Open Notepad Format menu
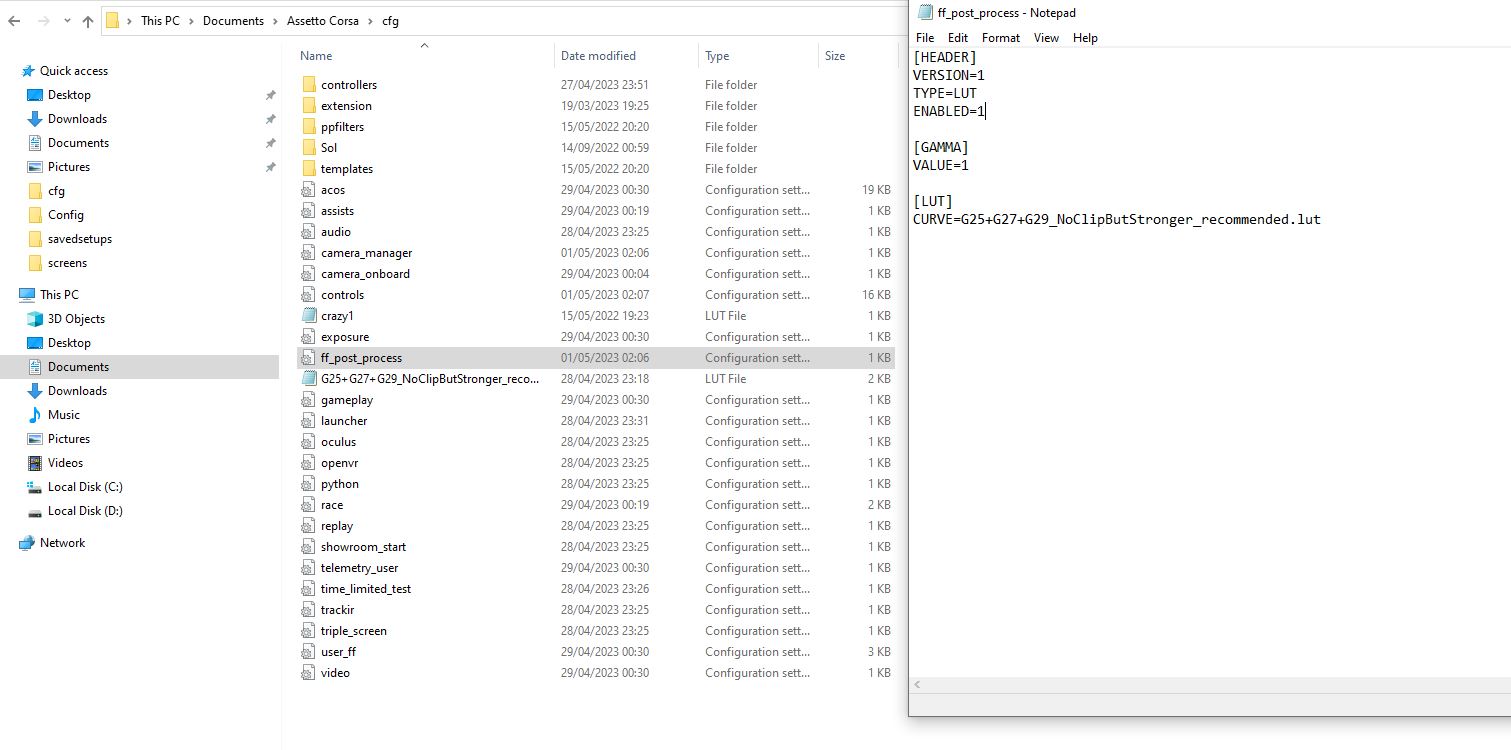1511x750 pixels. [x=1001, y=38]
